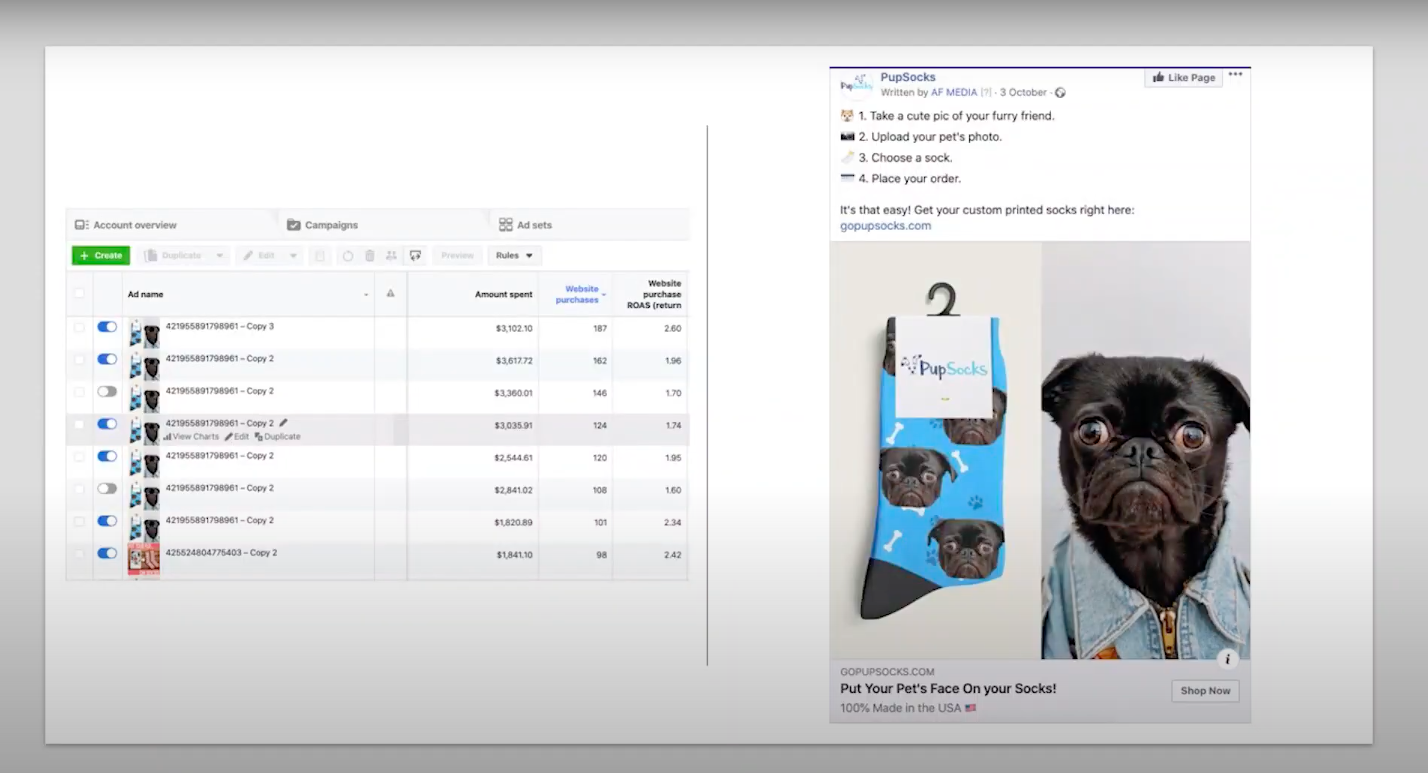
Task: Click the pencil icon beside the highlighted Copy 2 name
Action: [x=283, y=423]
